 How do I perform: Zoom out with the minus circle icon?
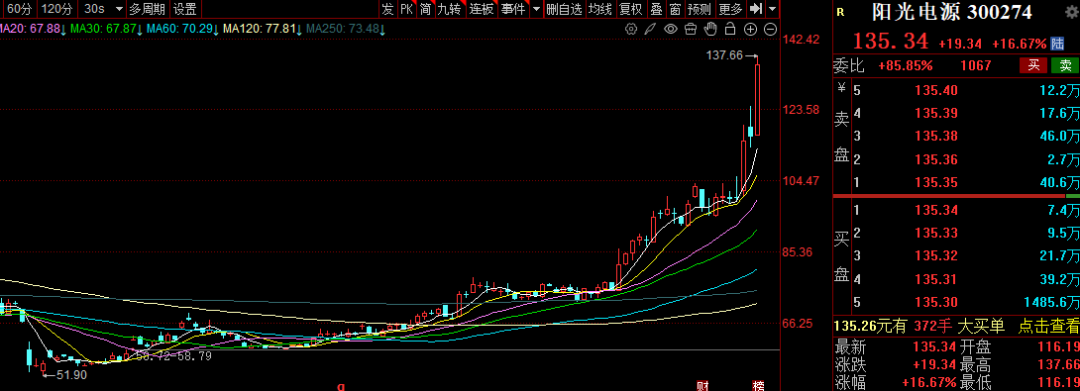coord(771,29)
